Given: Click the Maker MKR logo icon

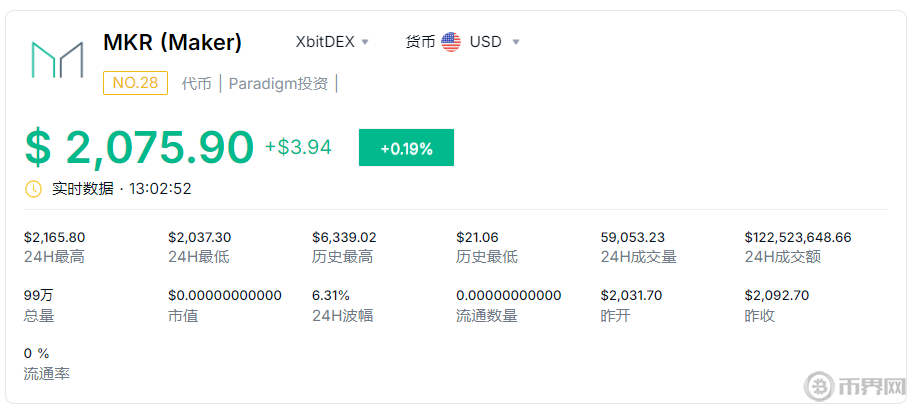Looking at the screenshot, I should tap(56, 60).
